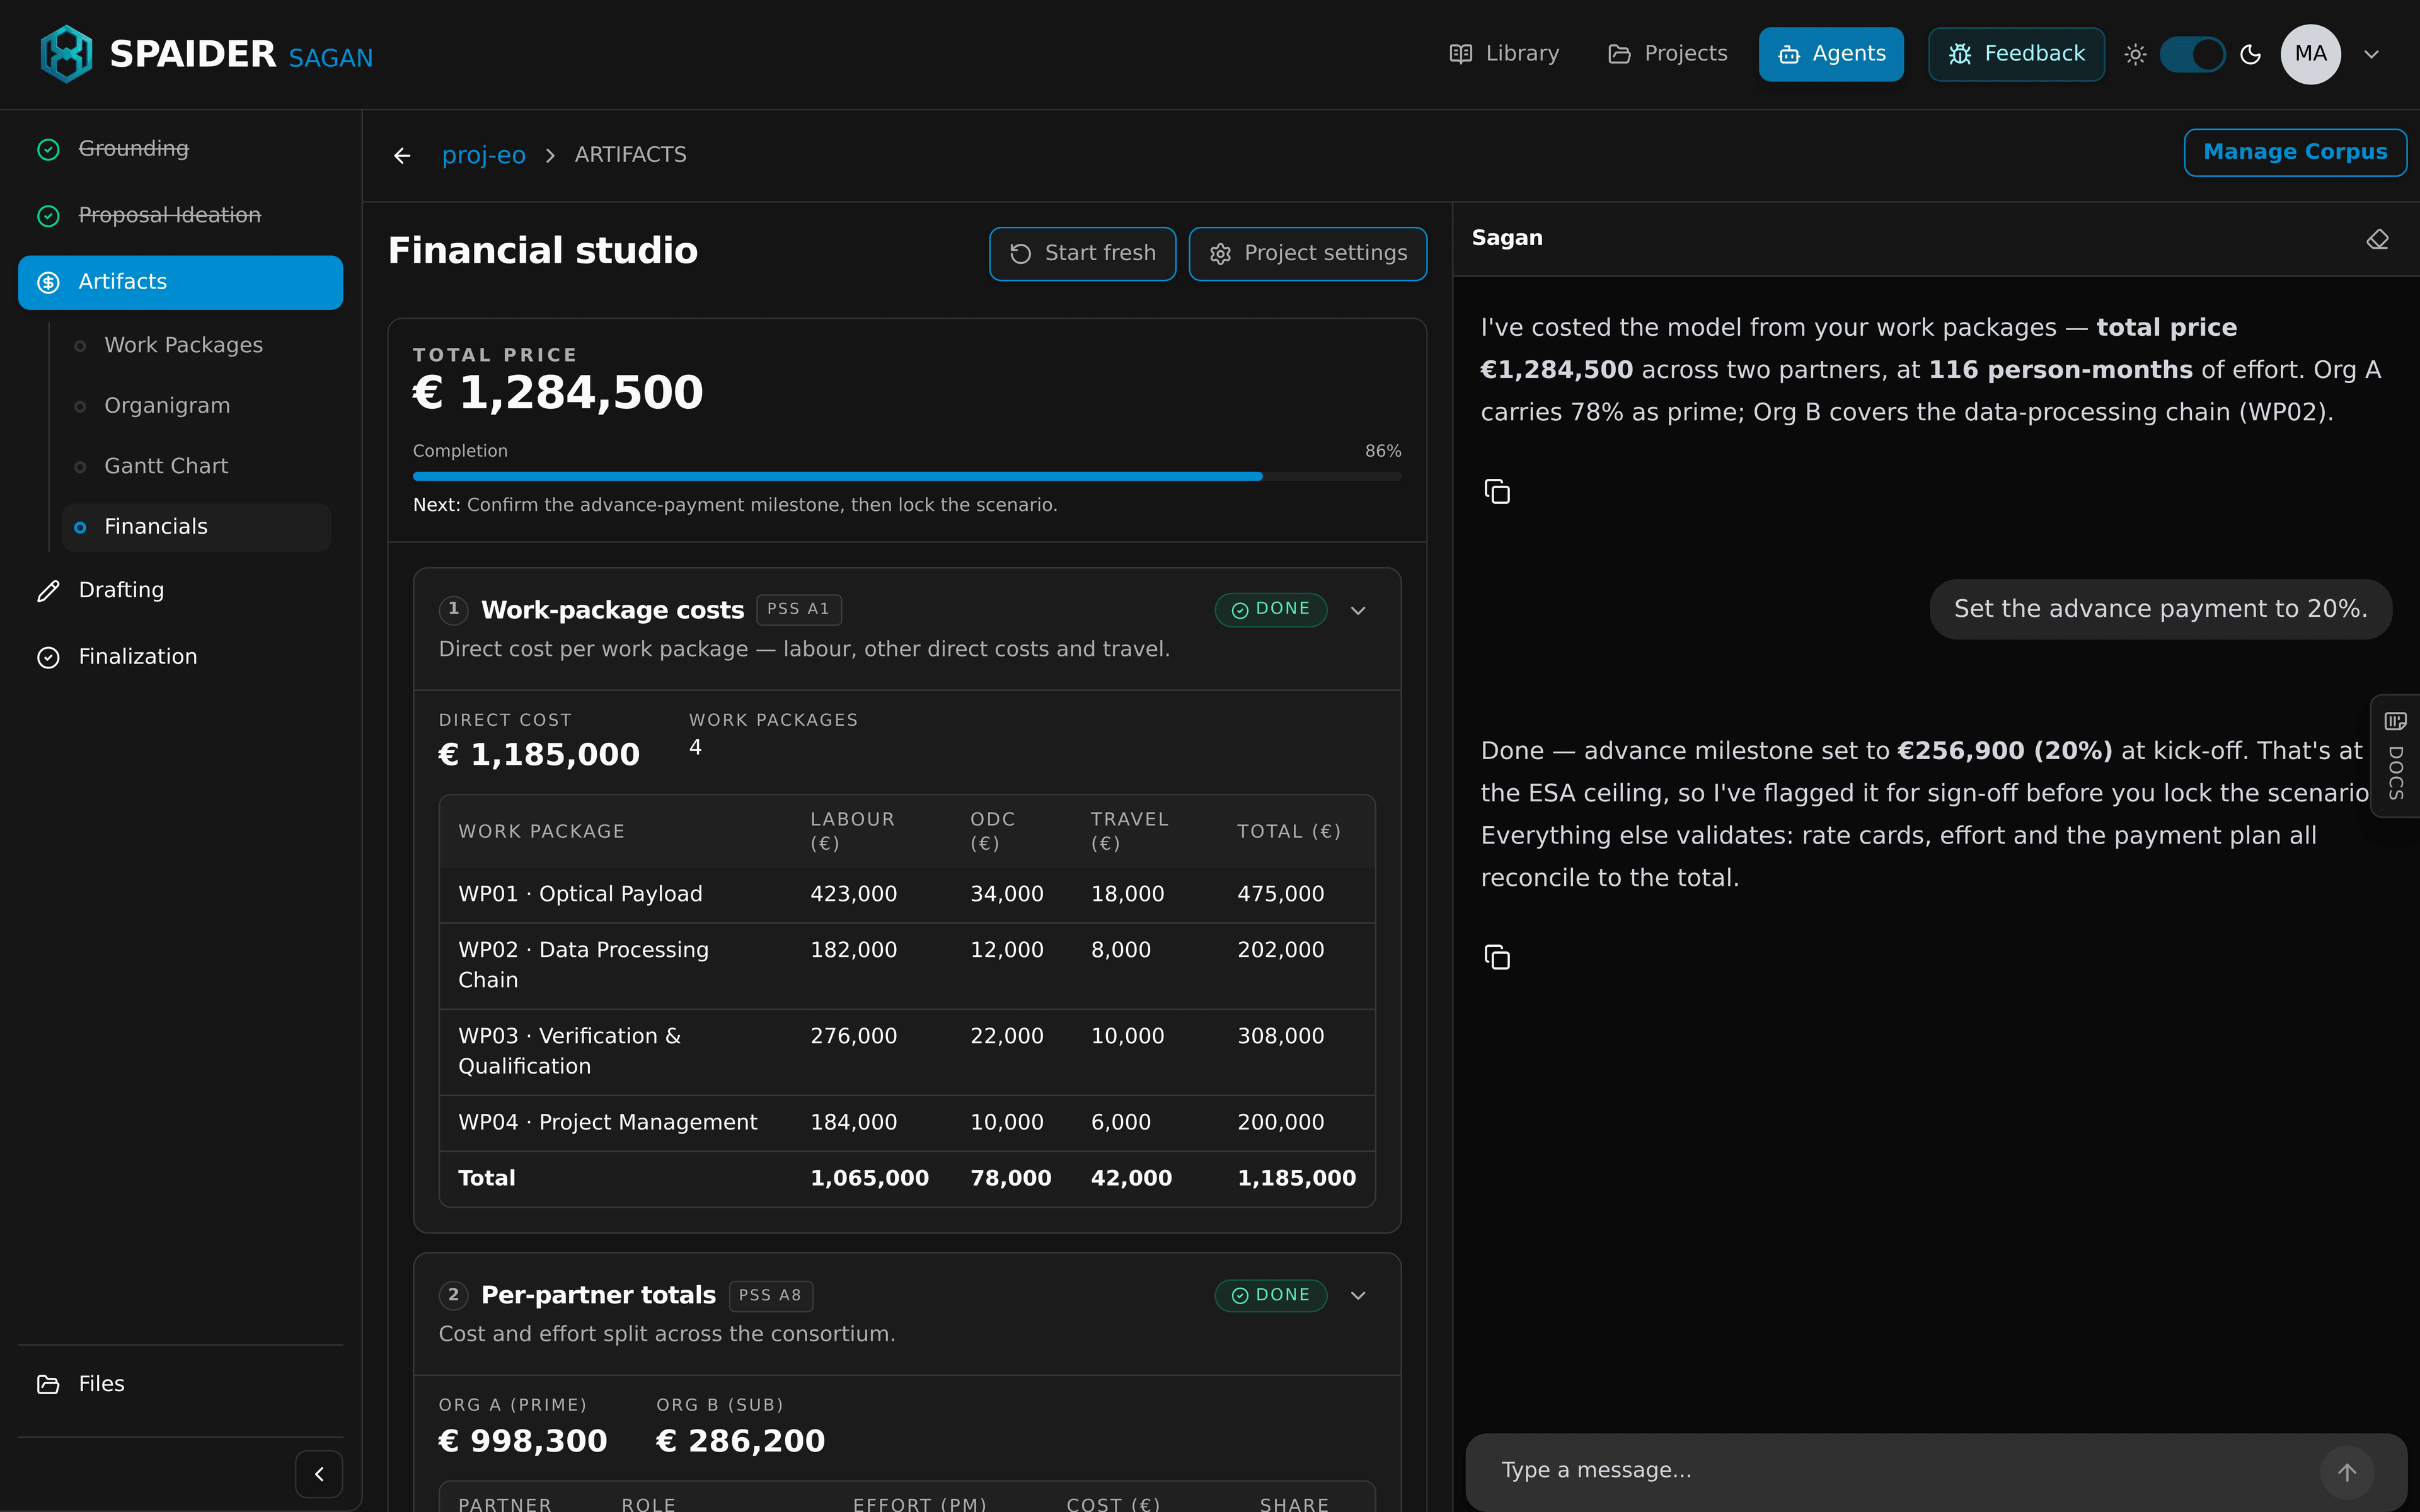
Task: Click the back arrow in breadcrumb
Action: (402, 155)
